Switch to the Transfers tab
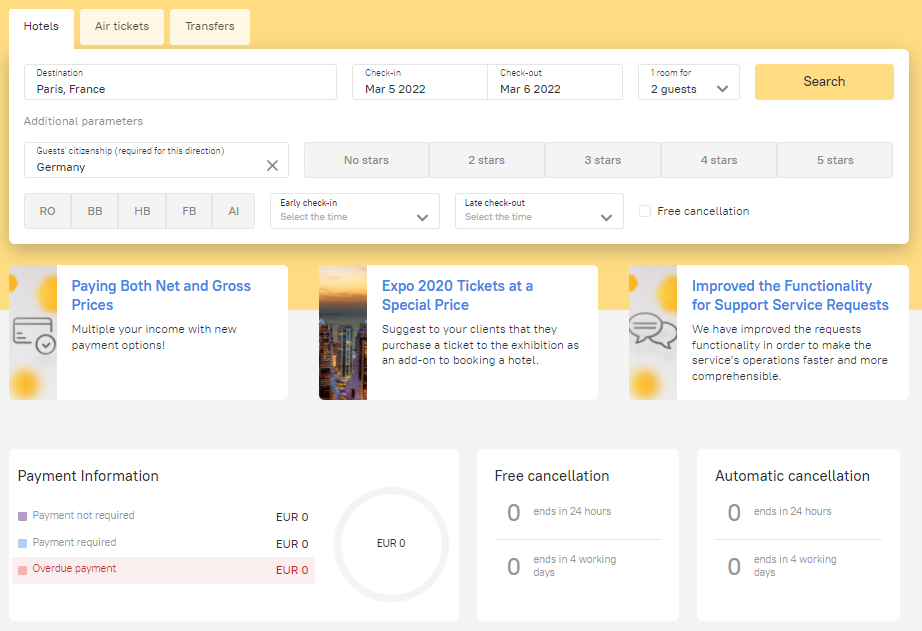The width and height of the screenshot is (922, 631). tap(210, 27)
